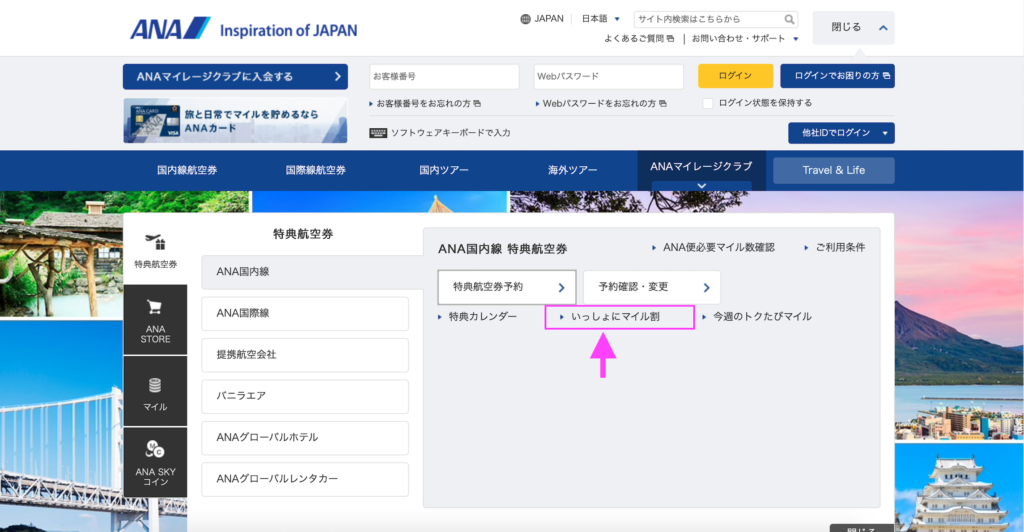The image size is (1024, 532).
Task: Click ANAマイレージクラブに入会する button
Action: coord(235,76)
